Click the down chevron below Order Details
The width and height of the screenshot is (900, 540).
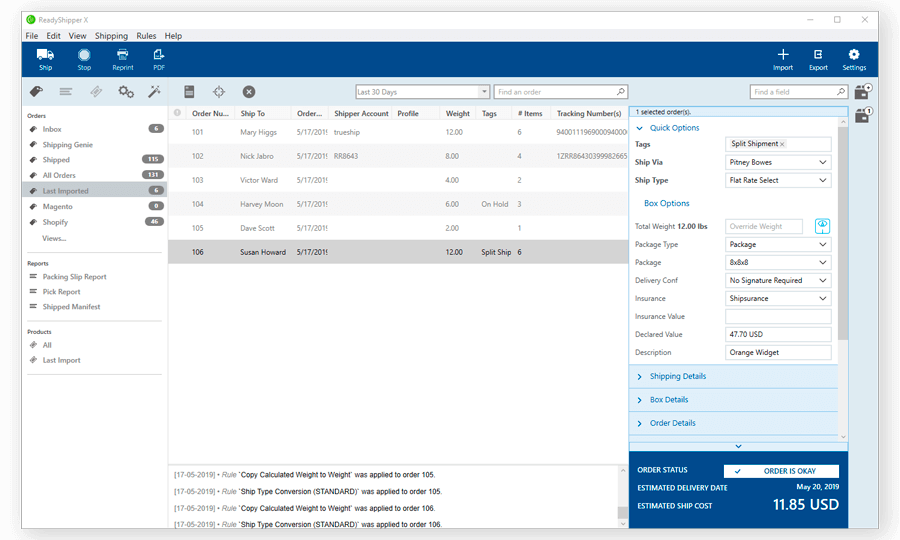pos(738,446)
